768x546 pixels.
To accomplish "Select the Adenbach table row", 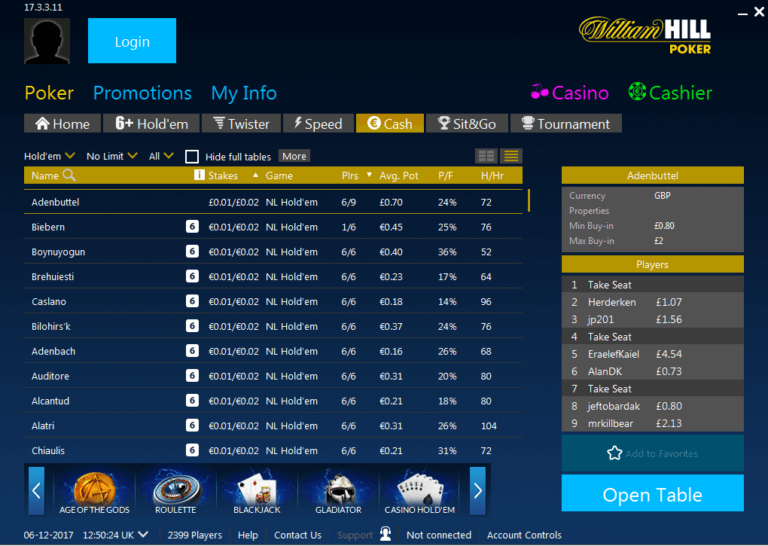I will (x=273, y=351).
